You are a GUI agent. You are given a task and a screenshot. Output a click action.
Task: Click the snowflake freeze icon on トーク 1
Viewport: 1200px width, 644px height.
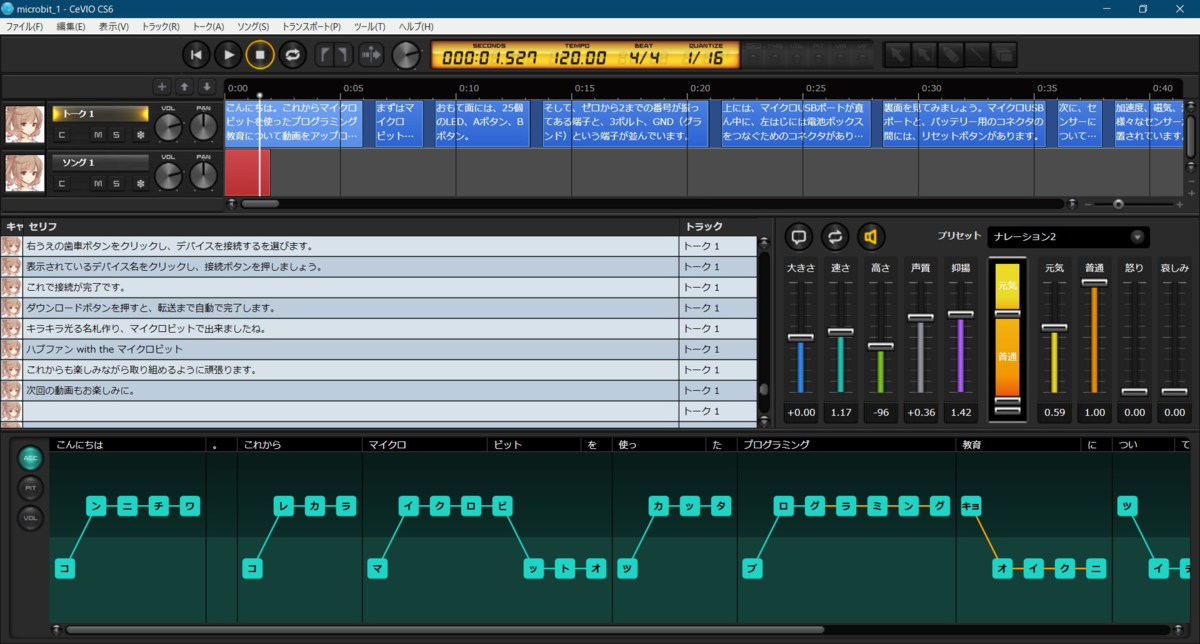[x=140, y=134]
